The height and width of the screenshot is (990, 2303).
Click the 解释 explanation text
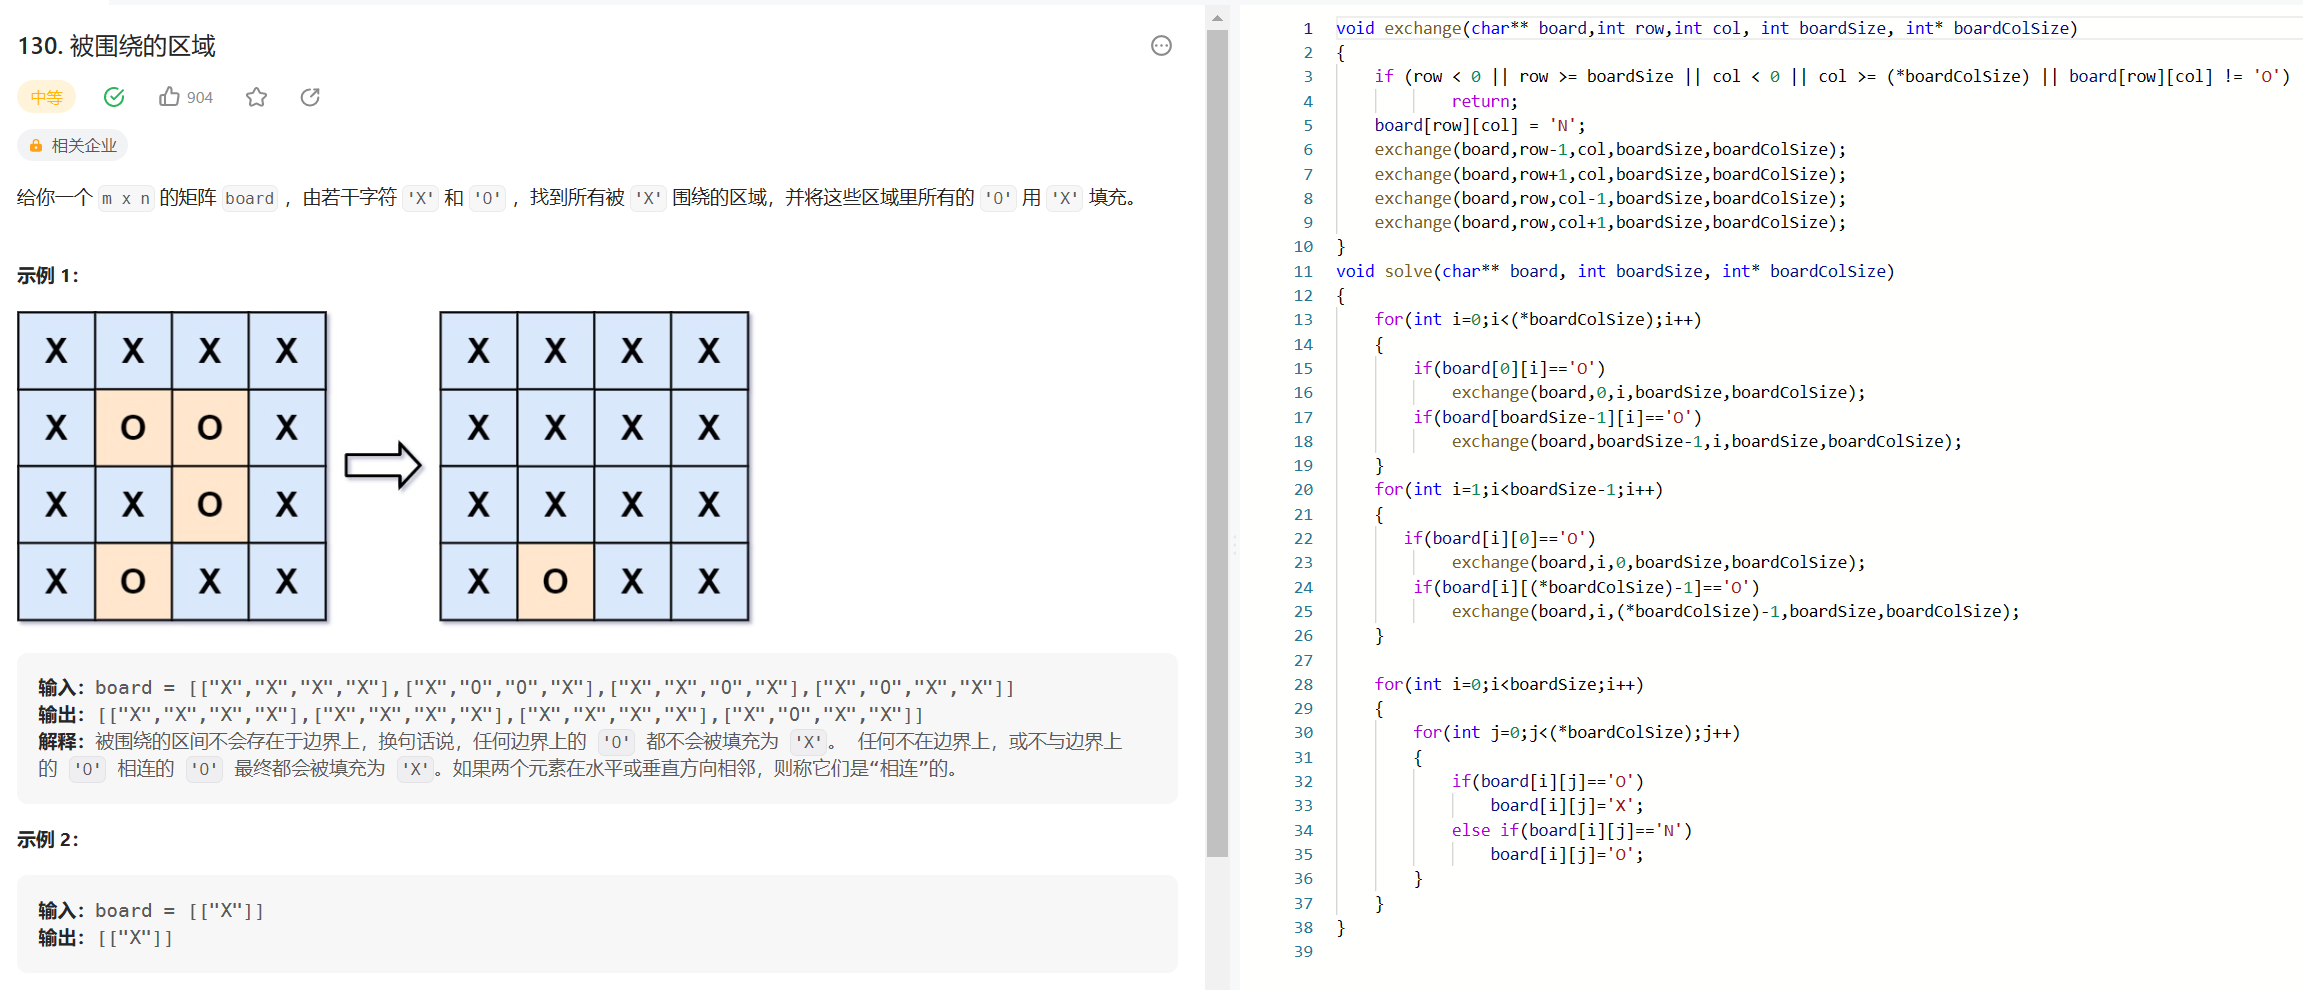point(580,755)
